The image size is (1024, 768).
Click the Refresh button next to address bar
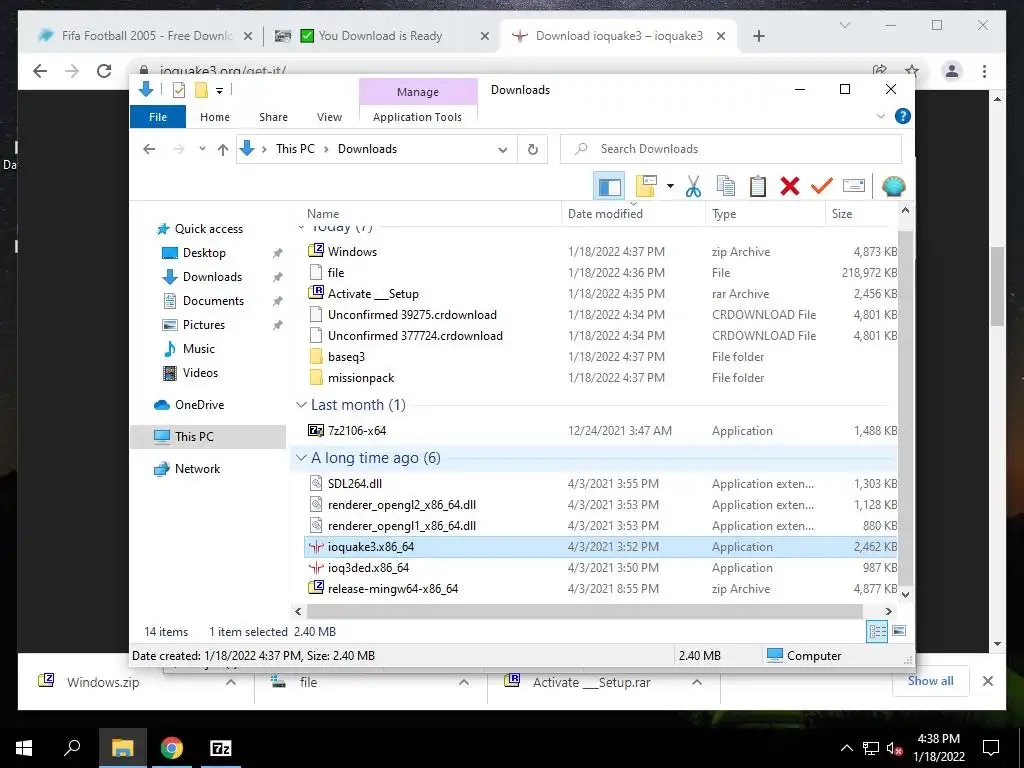pos(532,150)
